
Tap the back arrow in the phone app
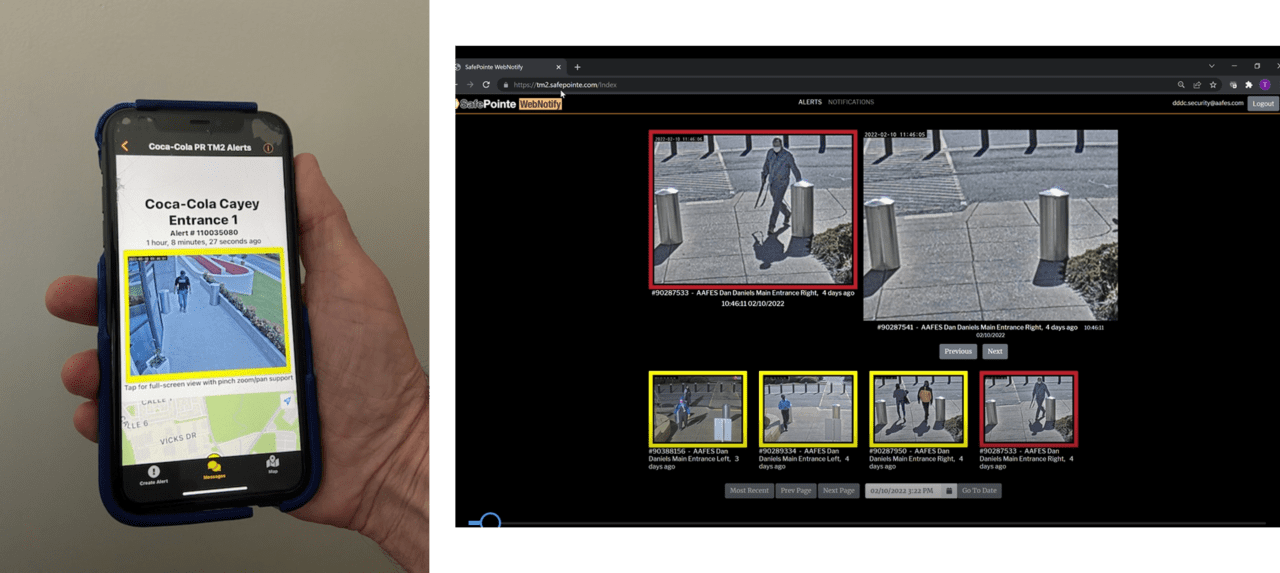pyautogui.click(x=125, y=146)
